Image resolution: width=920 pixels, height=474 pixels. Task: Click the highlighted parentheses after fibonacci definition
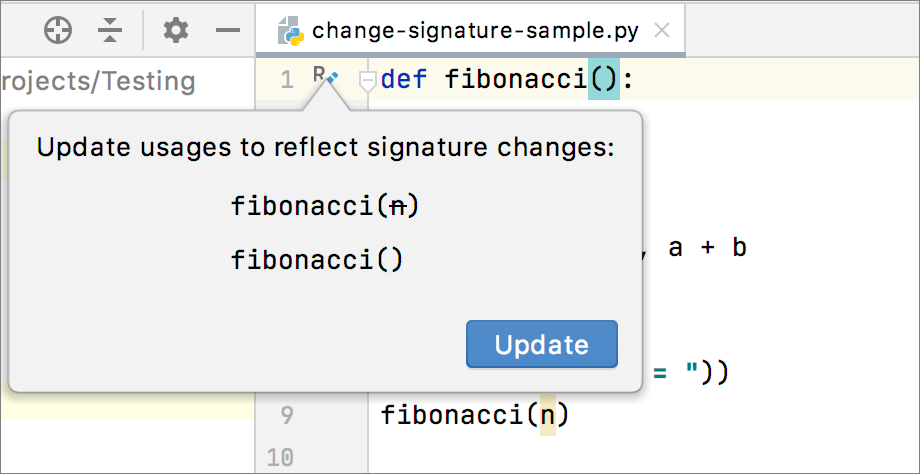604,79
